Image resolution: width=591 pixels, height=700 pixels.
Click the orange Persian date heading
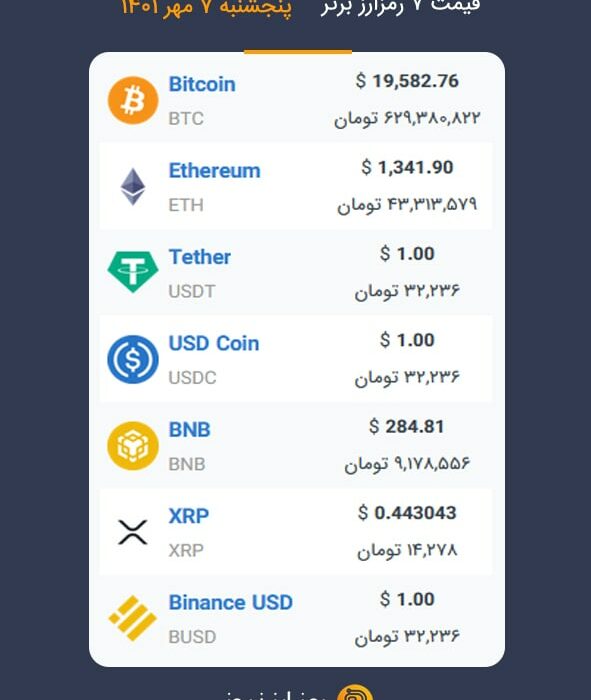point(206,8)
